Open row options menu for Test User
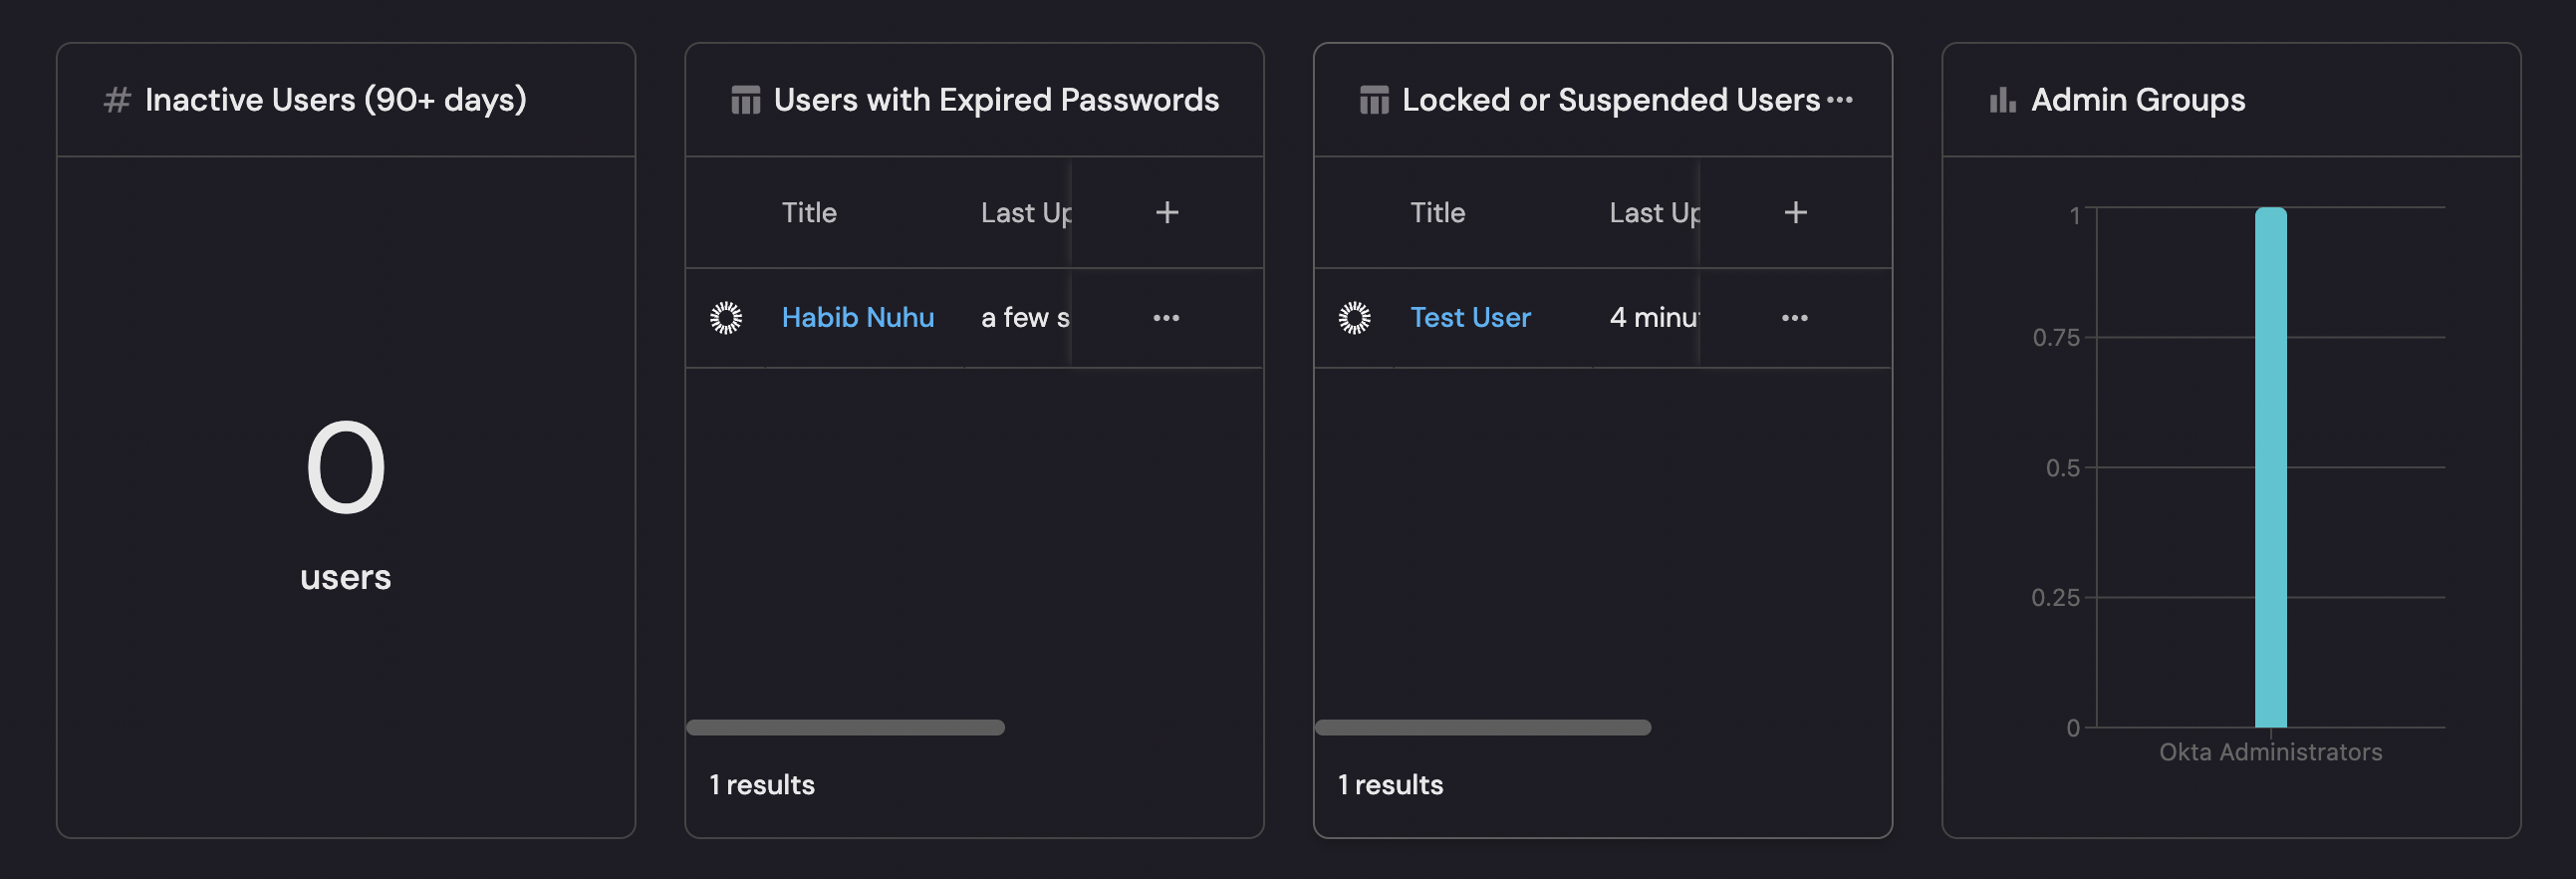The height and width of the screenshot is (879, 2576). pos(1795,318)
